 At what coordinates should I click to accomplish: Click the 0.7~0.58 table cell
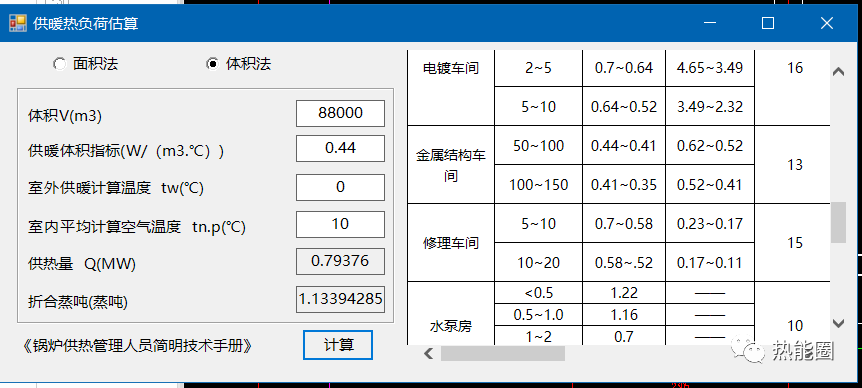624,224
